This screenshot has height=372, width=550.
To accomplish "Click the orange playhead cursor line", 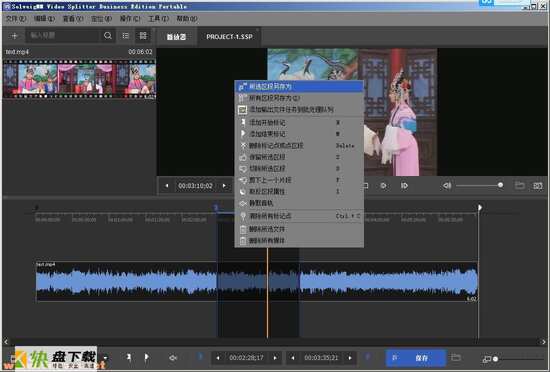I will pos(267,293).
